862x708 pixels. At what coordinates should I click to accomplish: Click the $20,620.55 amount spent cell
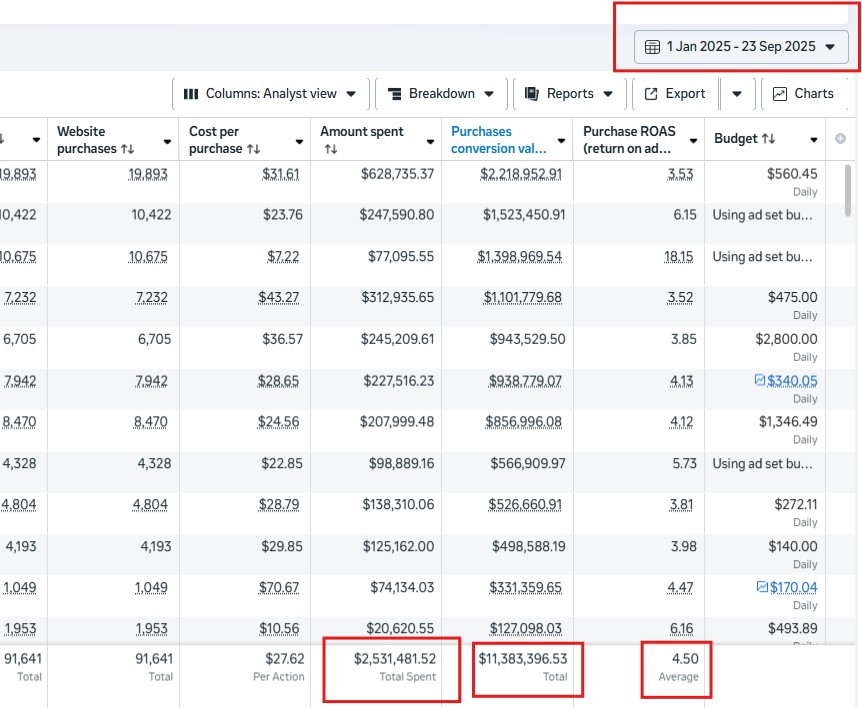pyautogui.click(x=400, y=628)
